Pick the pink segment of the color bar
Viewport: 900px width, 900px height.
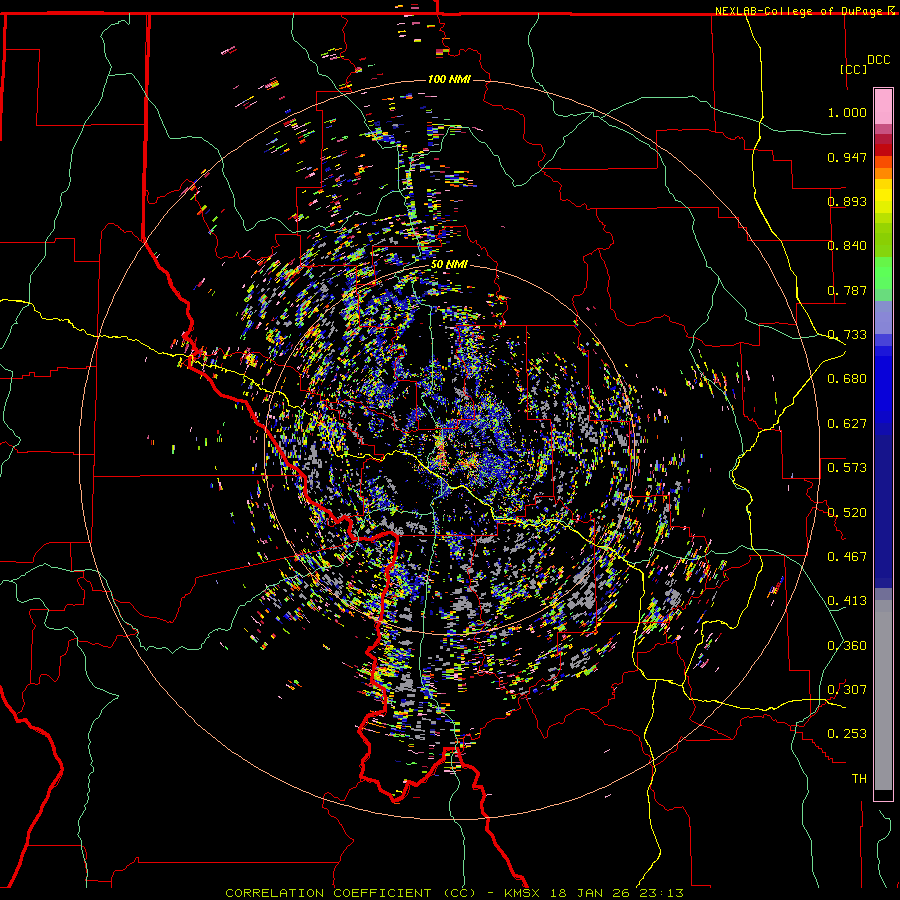883,107
